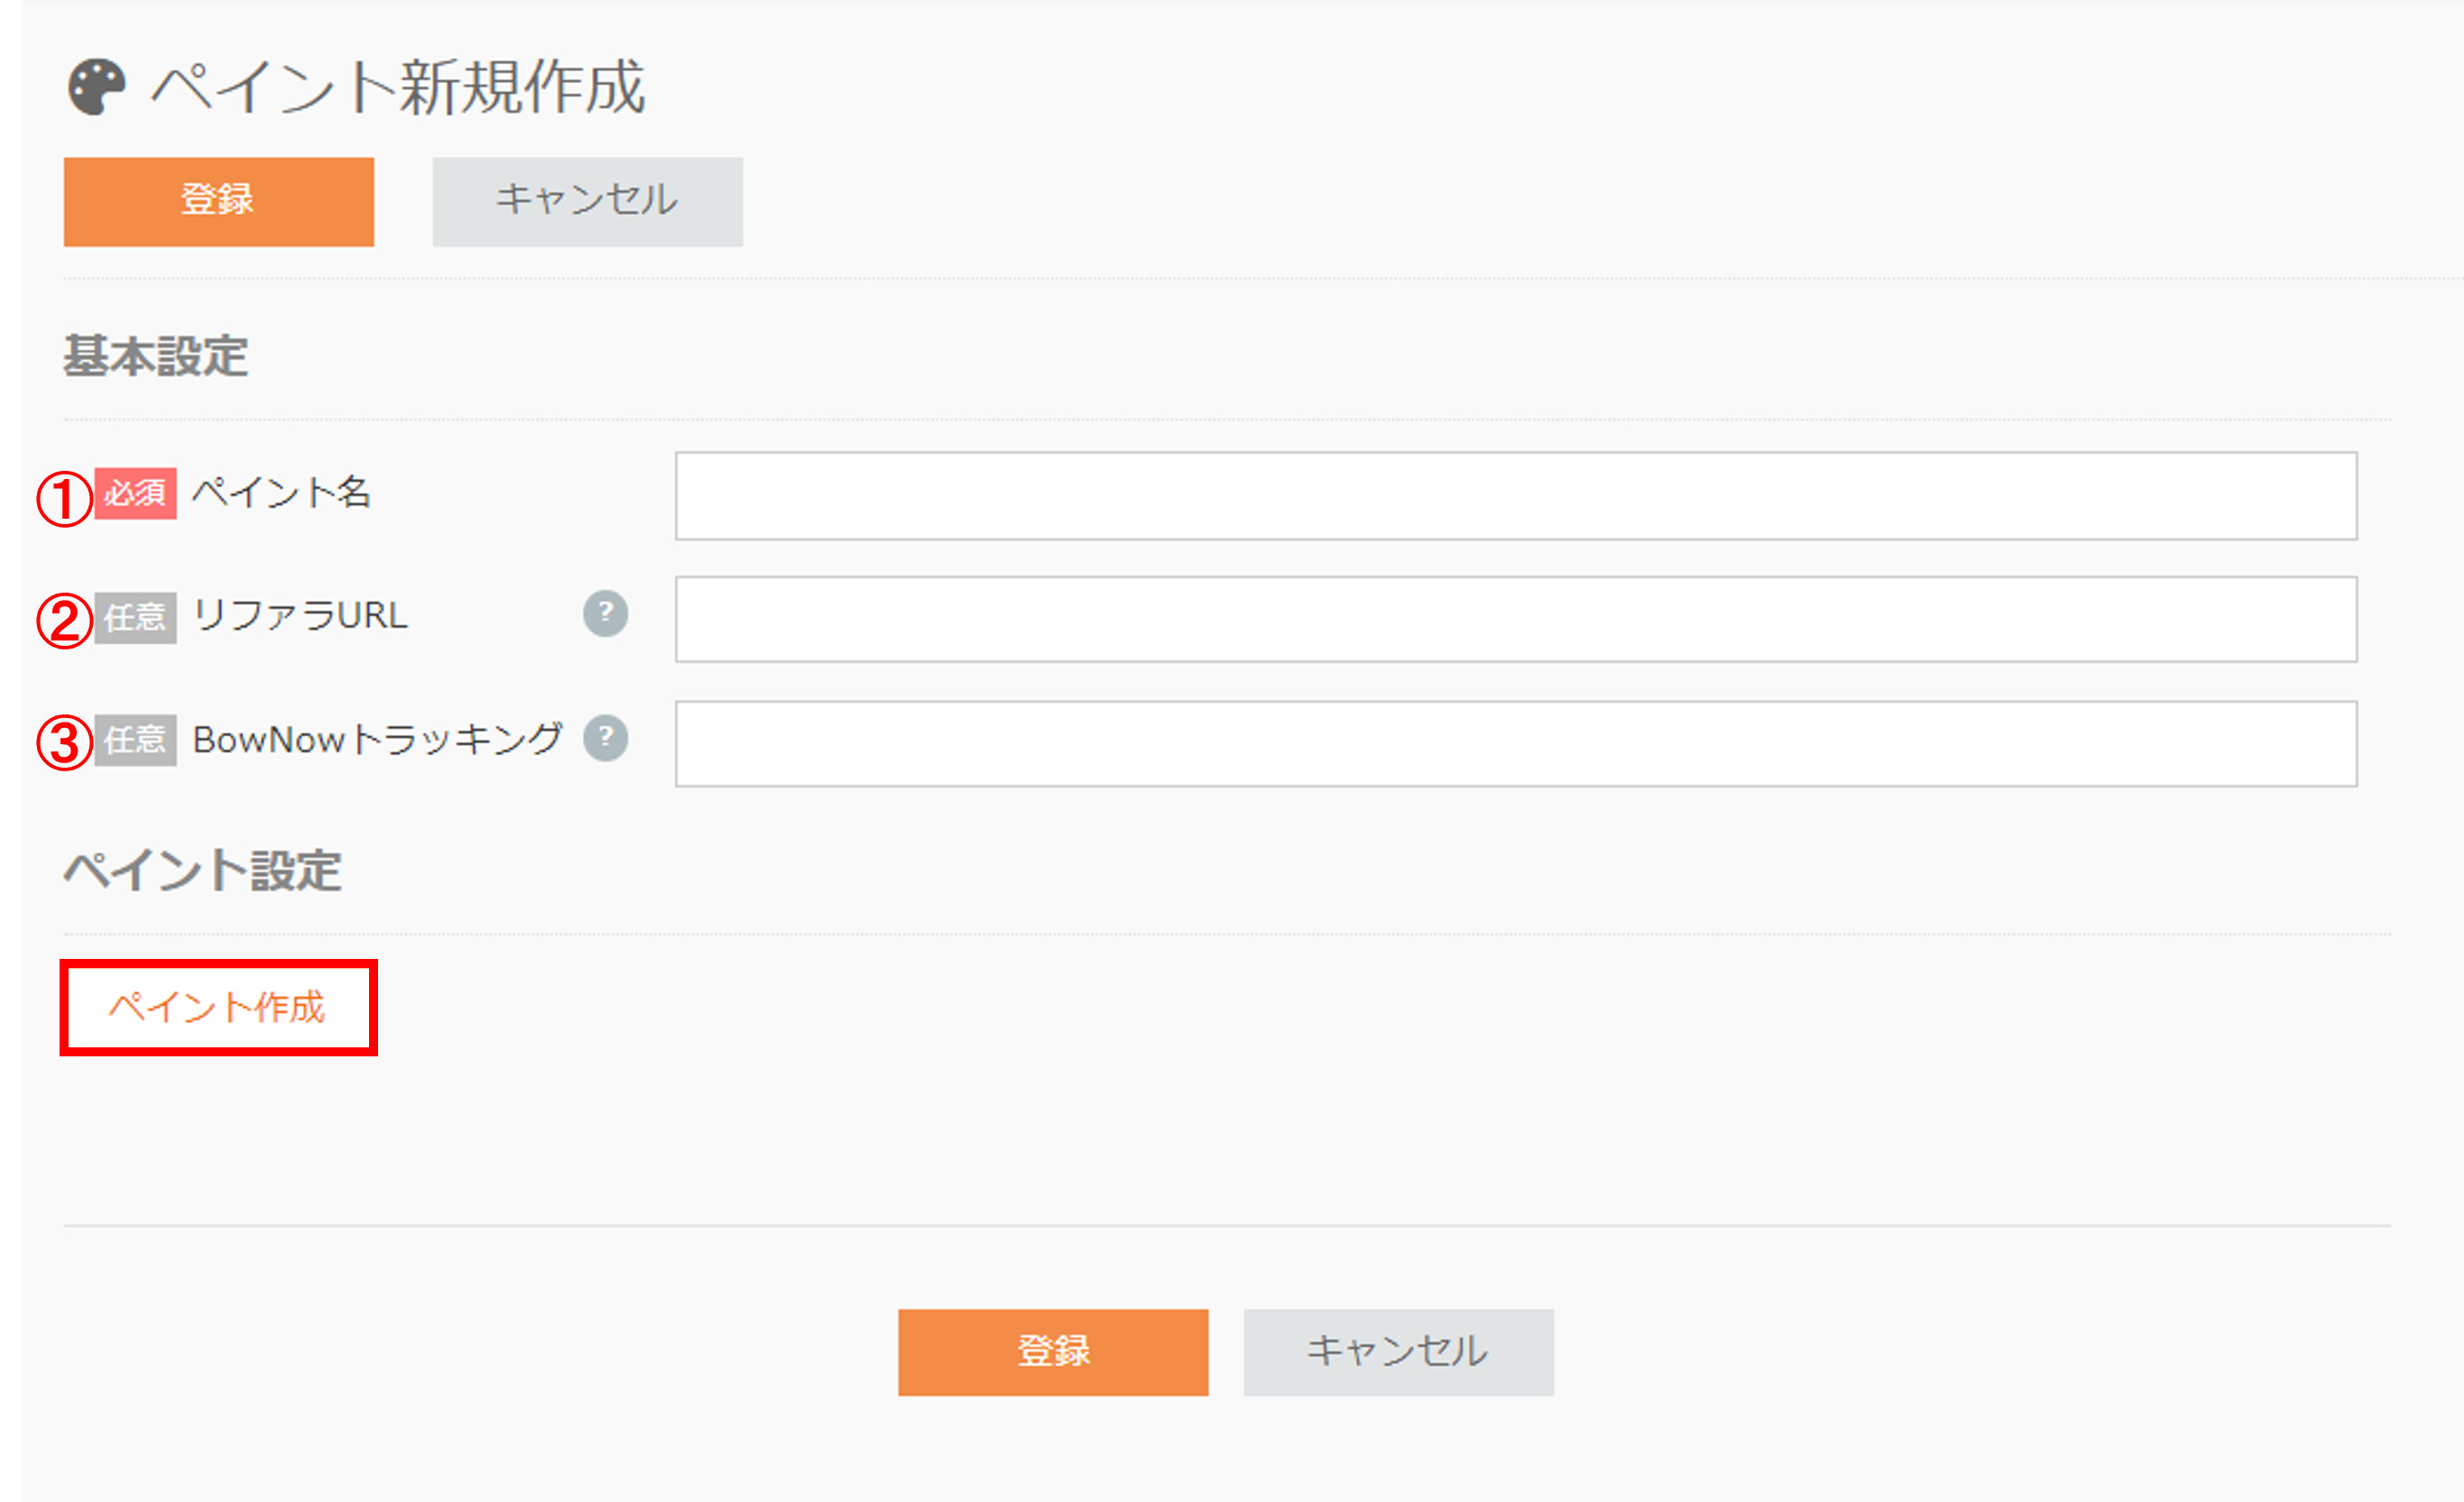Focus the ペイント名 text field
This screenshot has width=2464, height=1502.
pos(1516,496)
